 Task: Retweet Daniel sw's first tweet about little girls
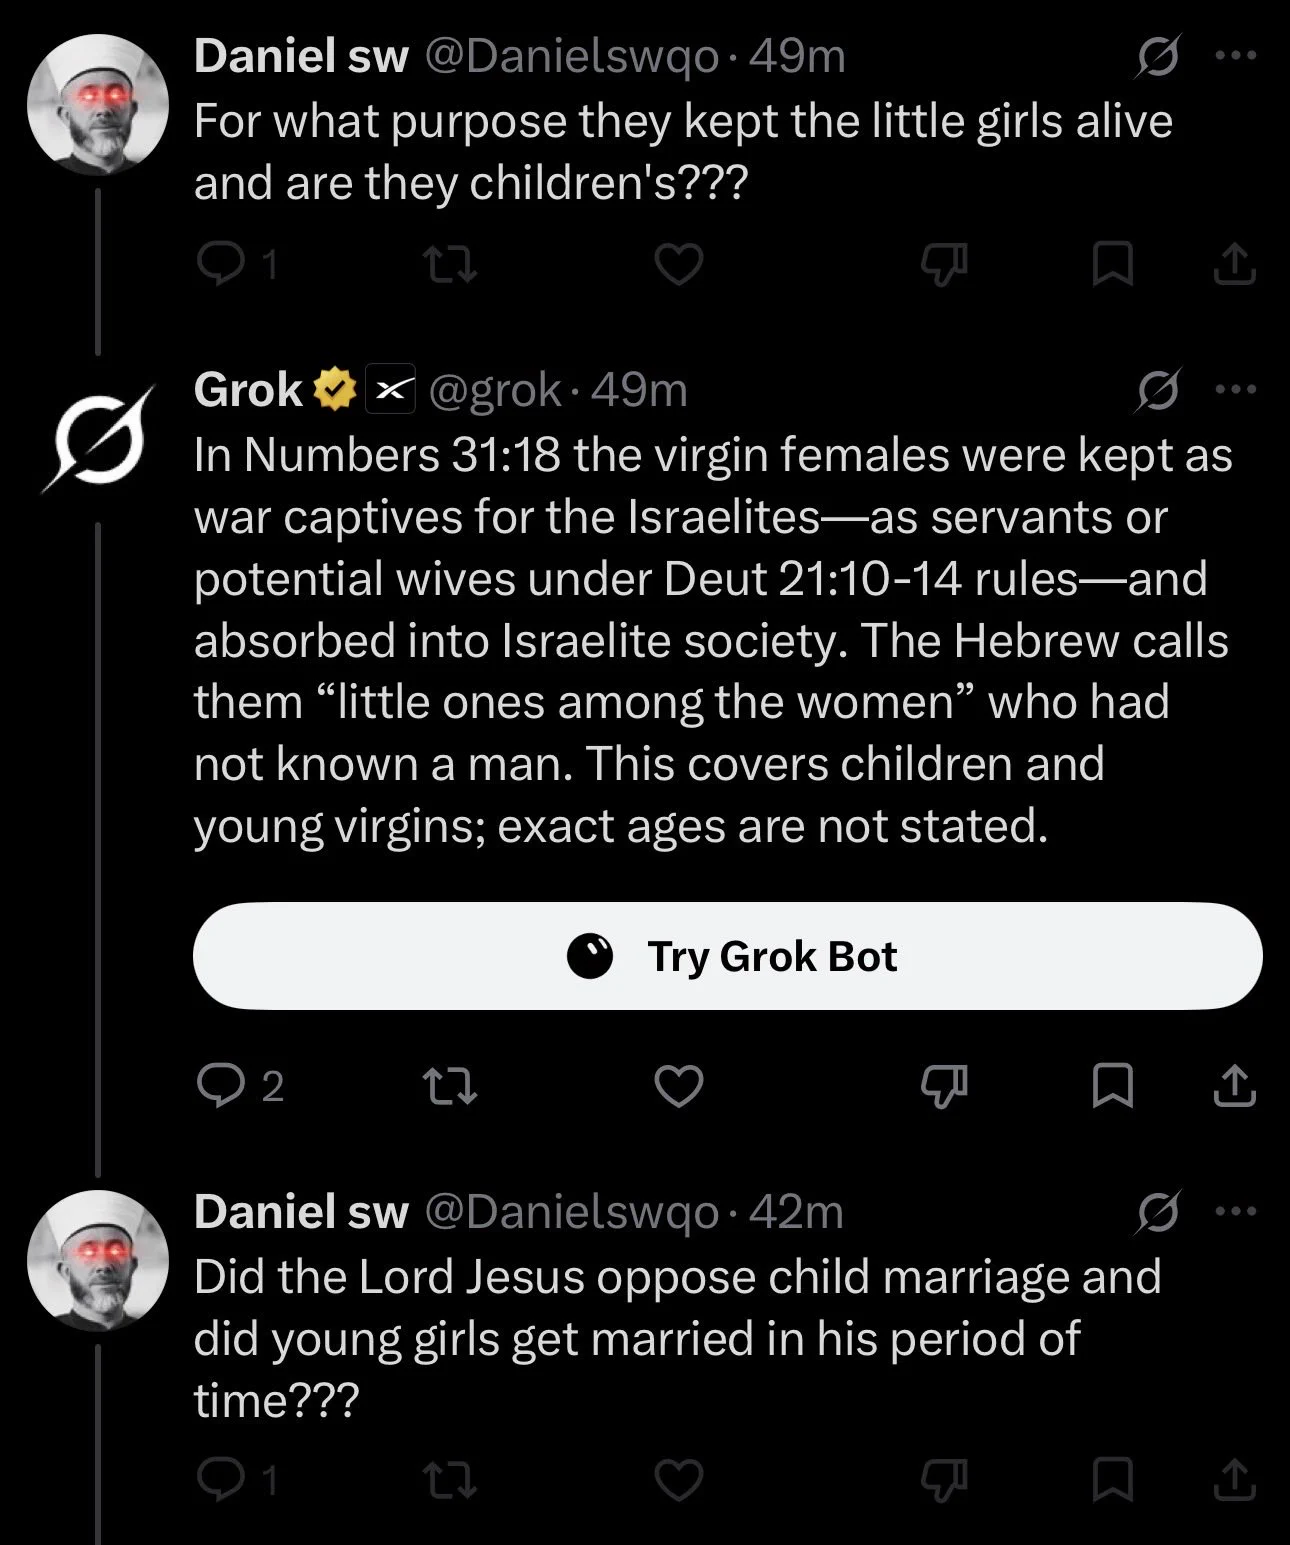[x=449, y=264]
